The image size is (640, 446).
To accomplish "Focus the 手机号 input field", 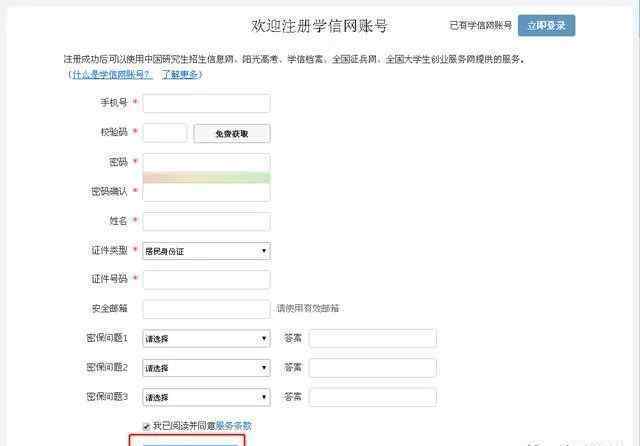I will pos(206,103).
